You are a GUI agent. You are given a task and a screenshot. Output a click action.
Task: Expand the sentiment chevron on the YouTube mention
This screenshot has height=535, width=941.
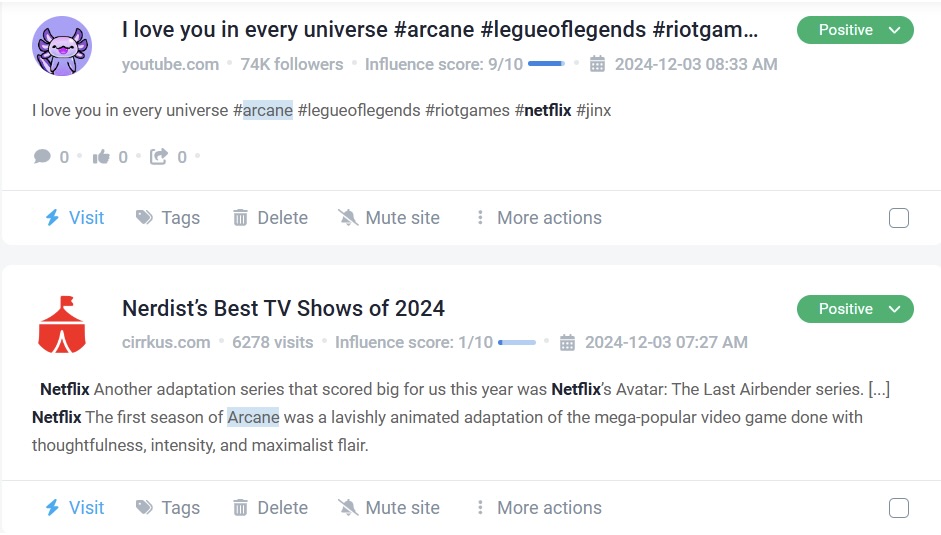pyautogui.click(x=895, y=30)
